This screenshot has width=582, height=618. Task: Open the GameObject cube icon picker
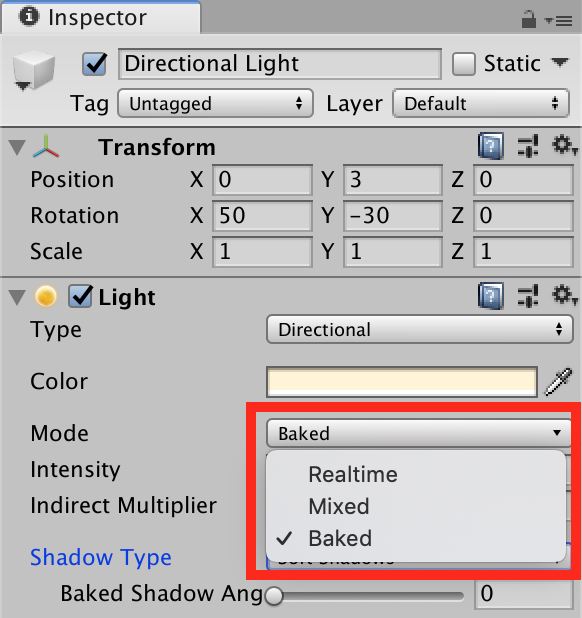[x=33, y=70]
